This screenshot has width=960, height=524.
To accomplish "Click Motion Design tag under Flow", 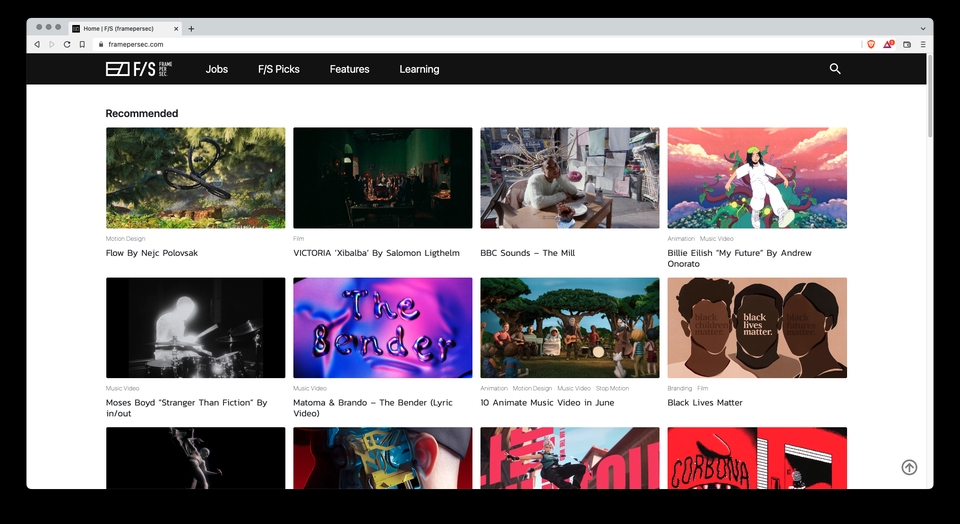I will coord(126,239).
